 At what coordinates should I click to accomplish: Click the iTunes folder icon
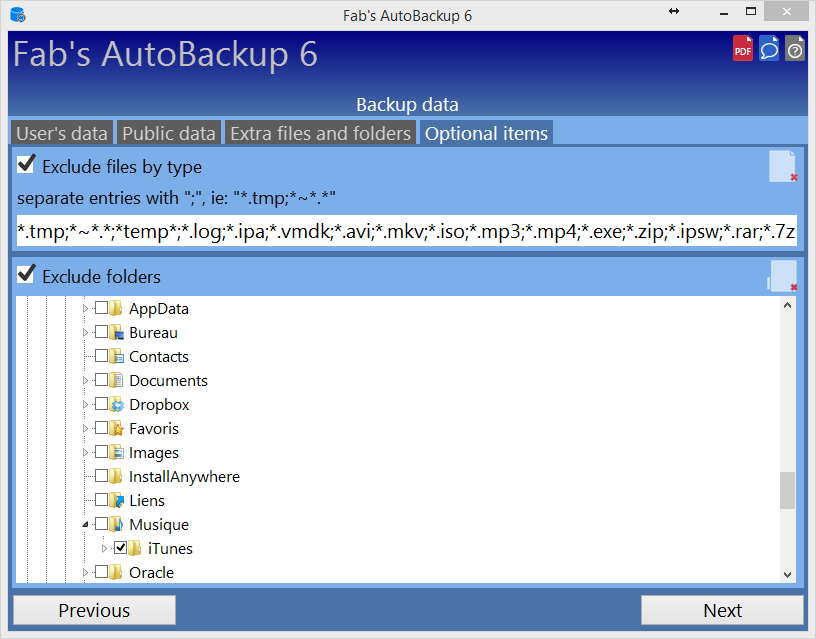click(x=135, y=547)
